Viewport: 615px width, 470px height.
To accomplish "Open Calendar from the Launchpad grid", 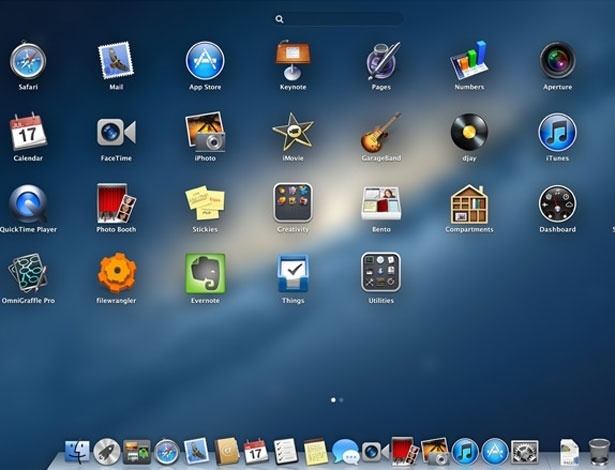I will (x=28, y=131).
